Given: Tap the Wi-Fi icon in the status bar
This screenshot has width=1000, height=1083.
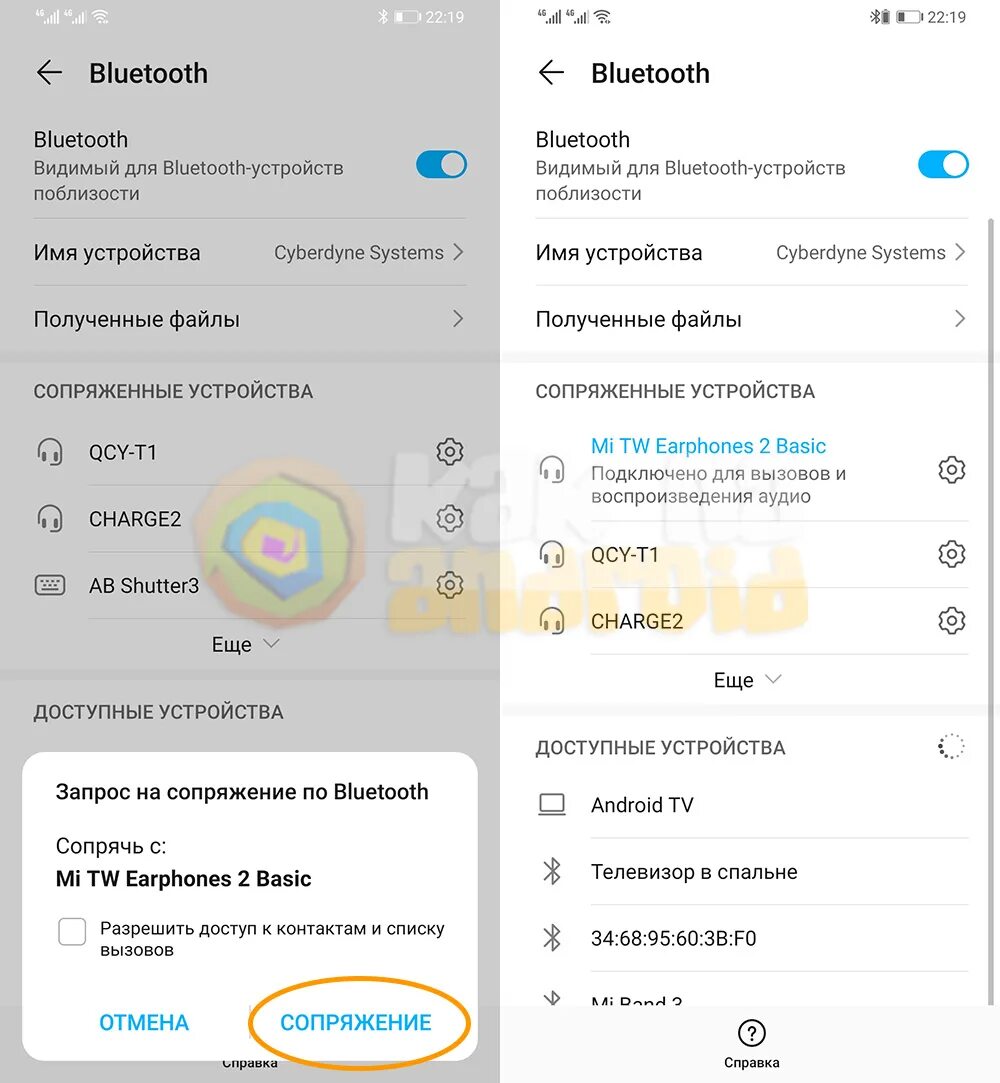Looking at the screenshot, I should tap(100, 15).
